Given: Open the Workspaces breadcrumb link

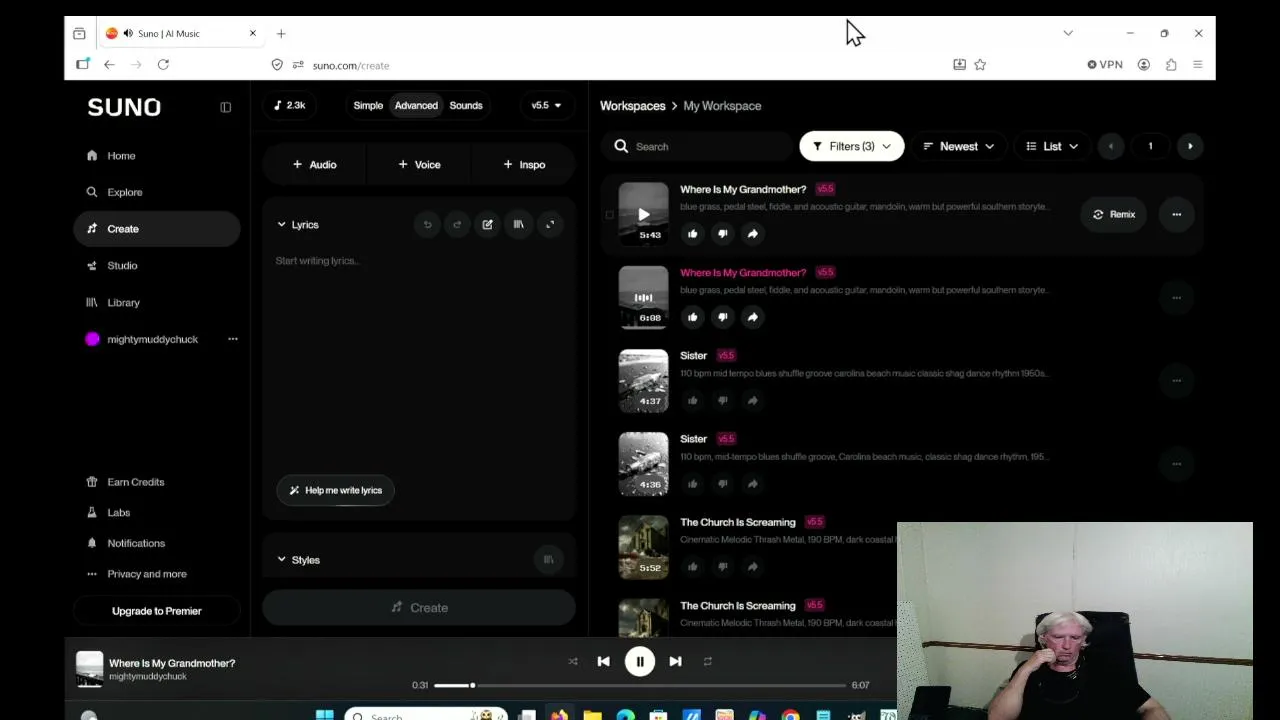Looking at the screenshot, I should pos(632,106).
